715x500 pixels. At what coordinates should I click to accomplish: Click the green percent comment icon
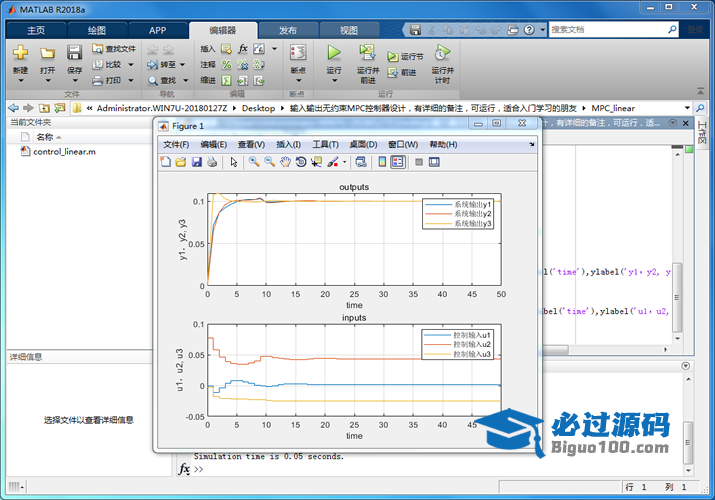click(x=226, y=65)
